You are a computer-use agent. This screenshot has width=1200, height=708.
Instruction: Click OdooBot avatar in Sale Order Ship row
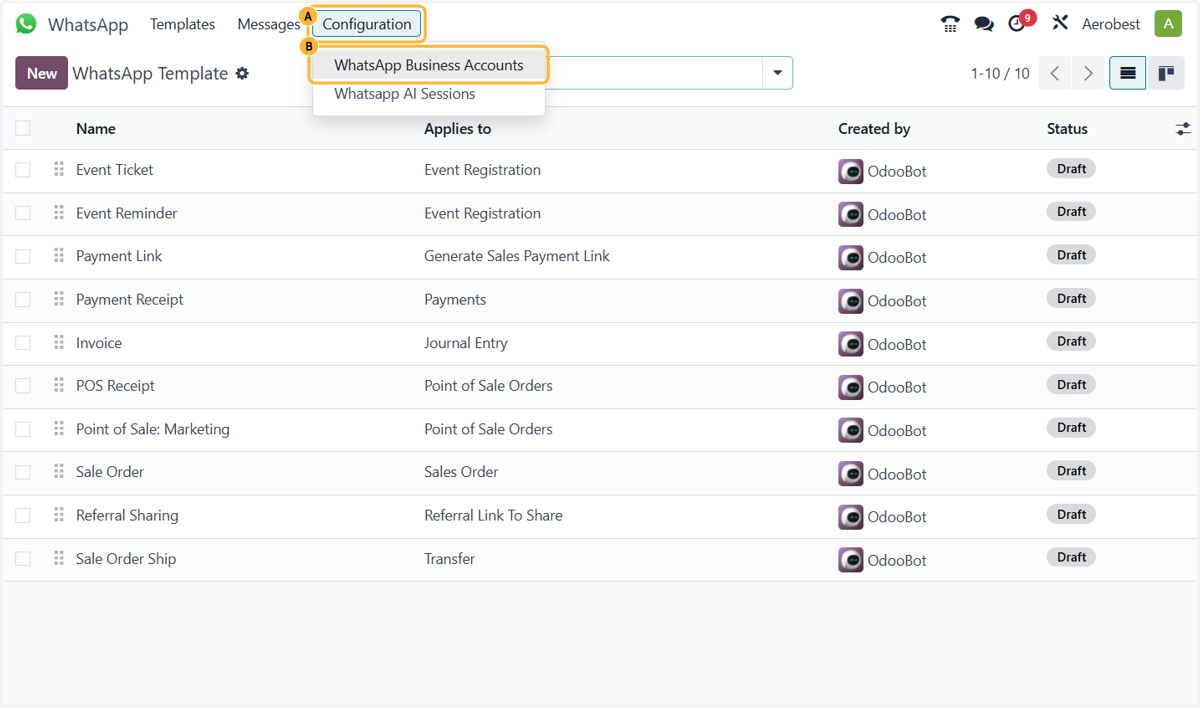(x=851, y=560)
